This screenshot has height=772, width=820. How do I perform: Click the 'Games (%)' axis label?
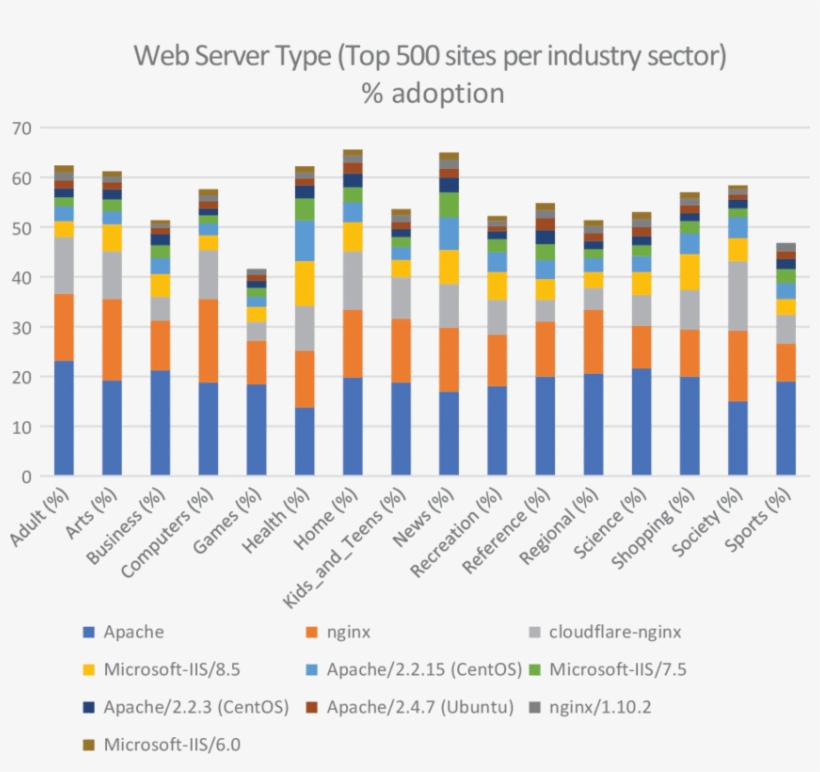[x=226, y=521]
